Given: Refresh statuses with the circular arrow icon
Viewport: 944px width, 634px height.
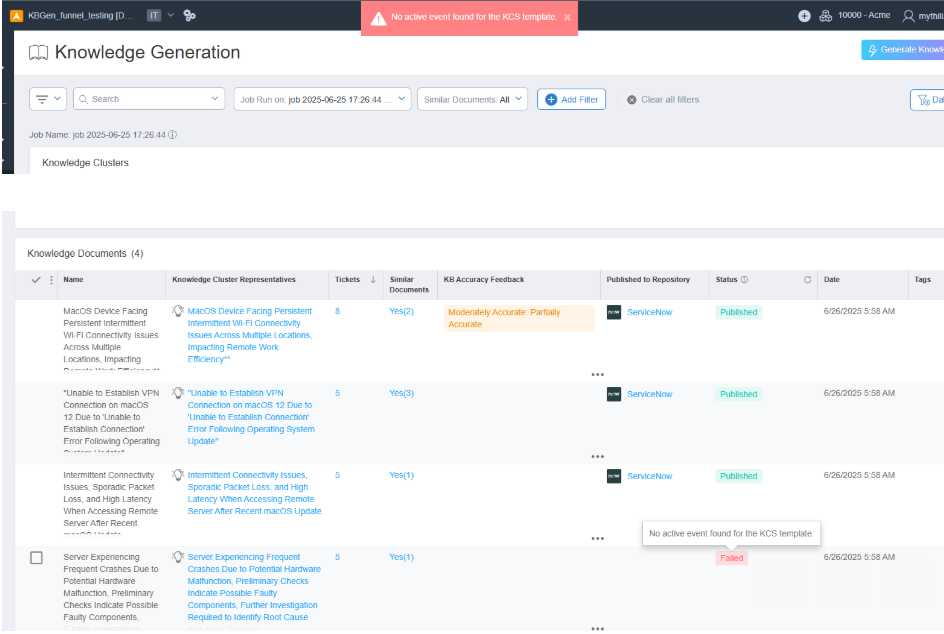Looking at the screenshot, I should coord(807,280).
